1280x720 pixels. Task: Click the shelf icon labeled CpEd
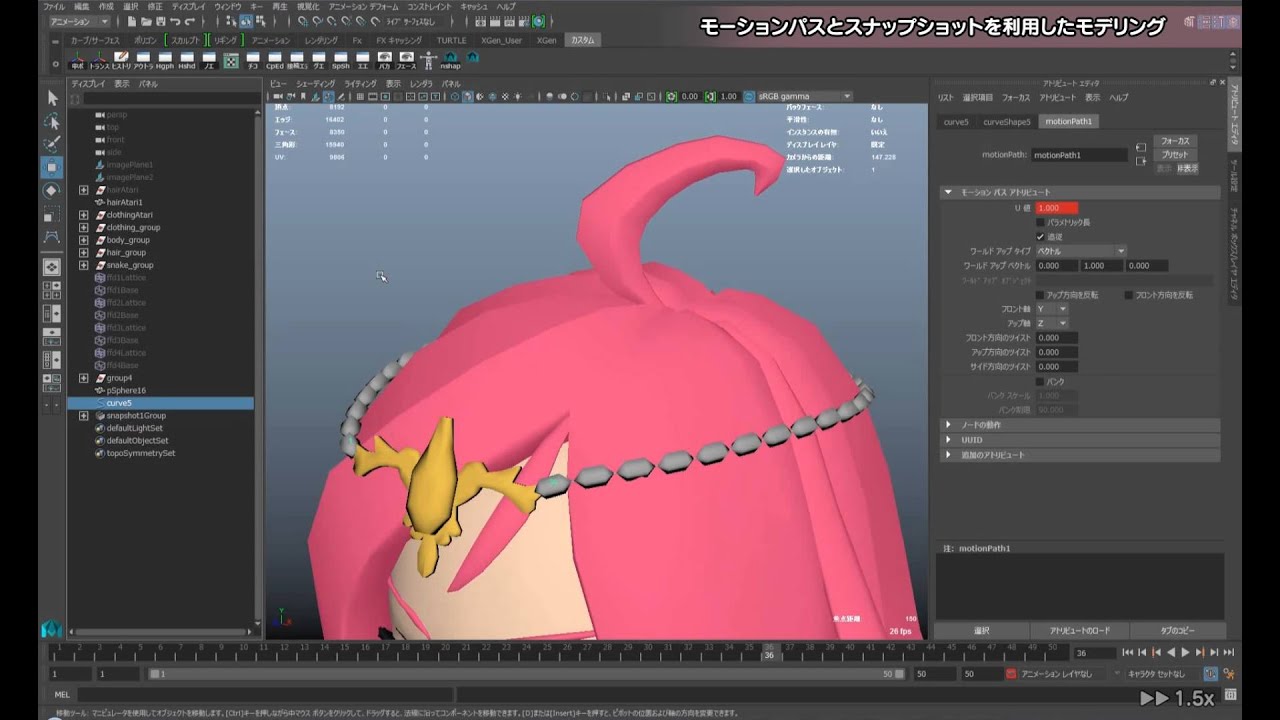[274, 60]
